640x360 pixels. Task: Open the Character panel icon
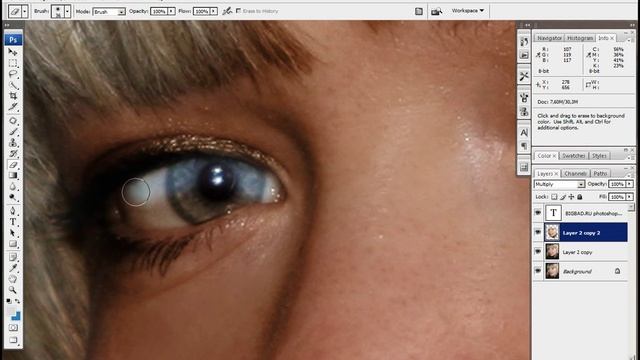(524, 133)
